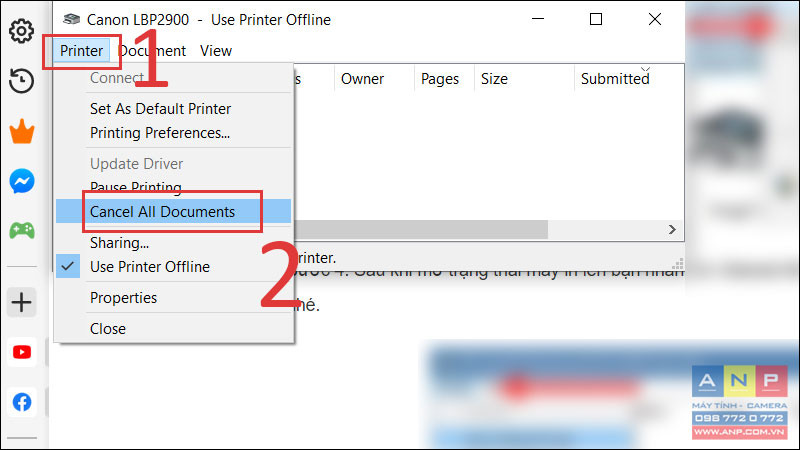Open the View menu
This screenshot has width=800, height=450.
pyautogui.click(x=216, y=51)
